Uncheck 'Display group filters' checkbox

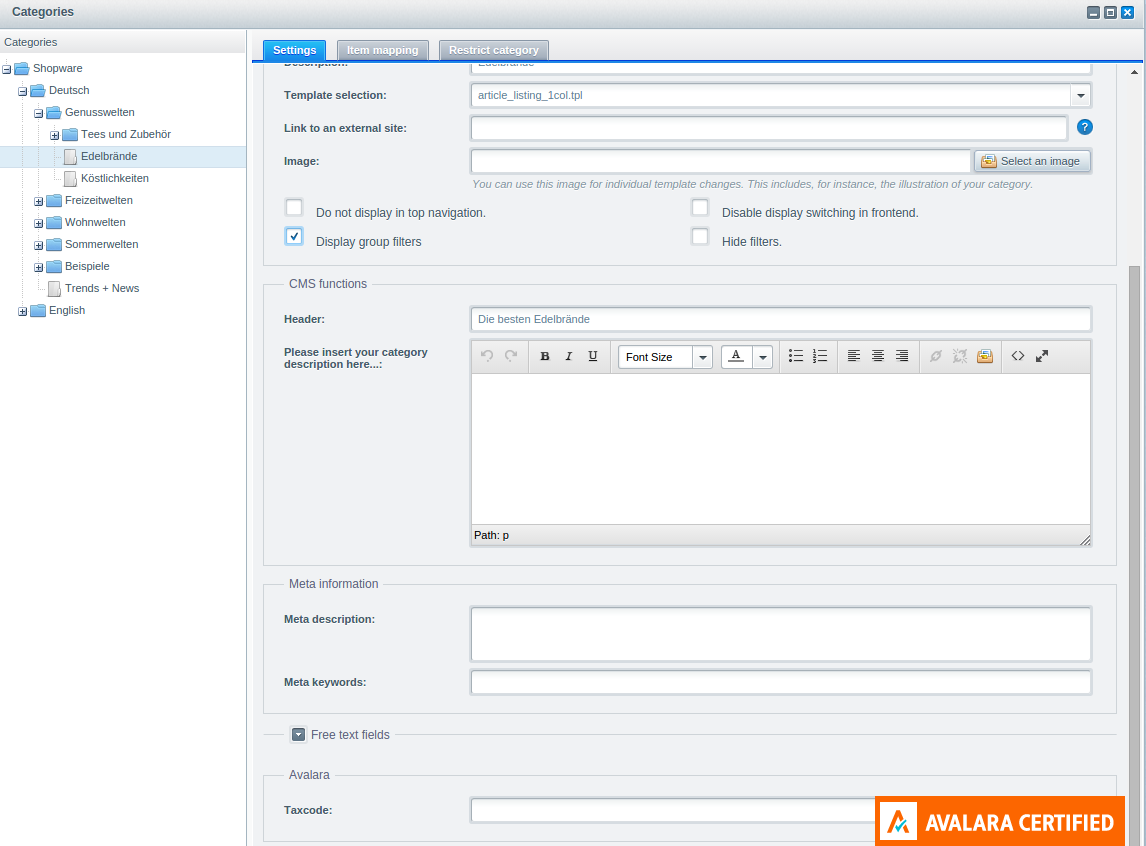tap(294, 237)
